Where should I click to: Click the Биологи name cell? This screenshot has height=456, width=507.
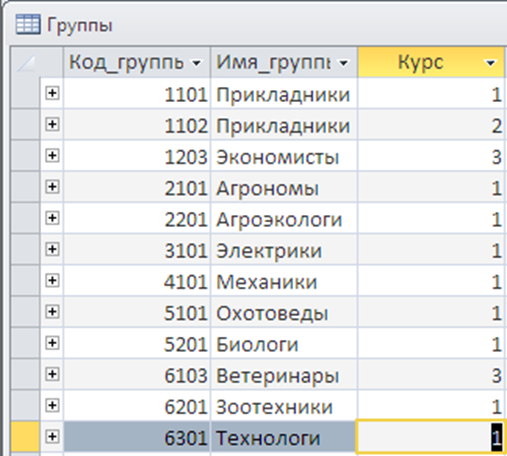tap(284, 343)
